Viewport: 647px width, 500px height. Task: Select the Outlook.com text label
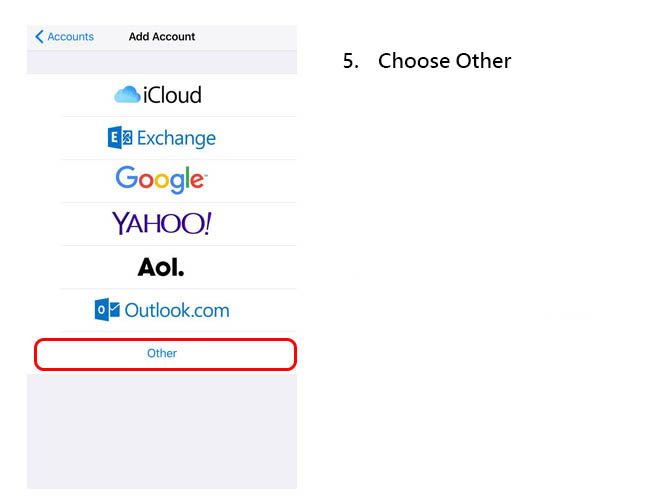click(177, 310)
